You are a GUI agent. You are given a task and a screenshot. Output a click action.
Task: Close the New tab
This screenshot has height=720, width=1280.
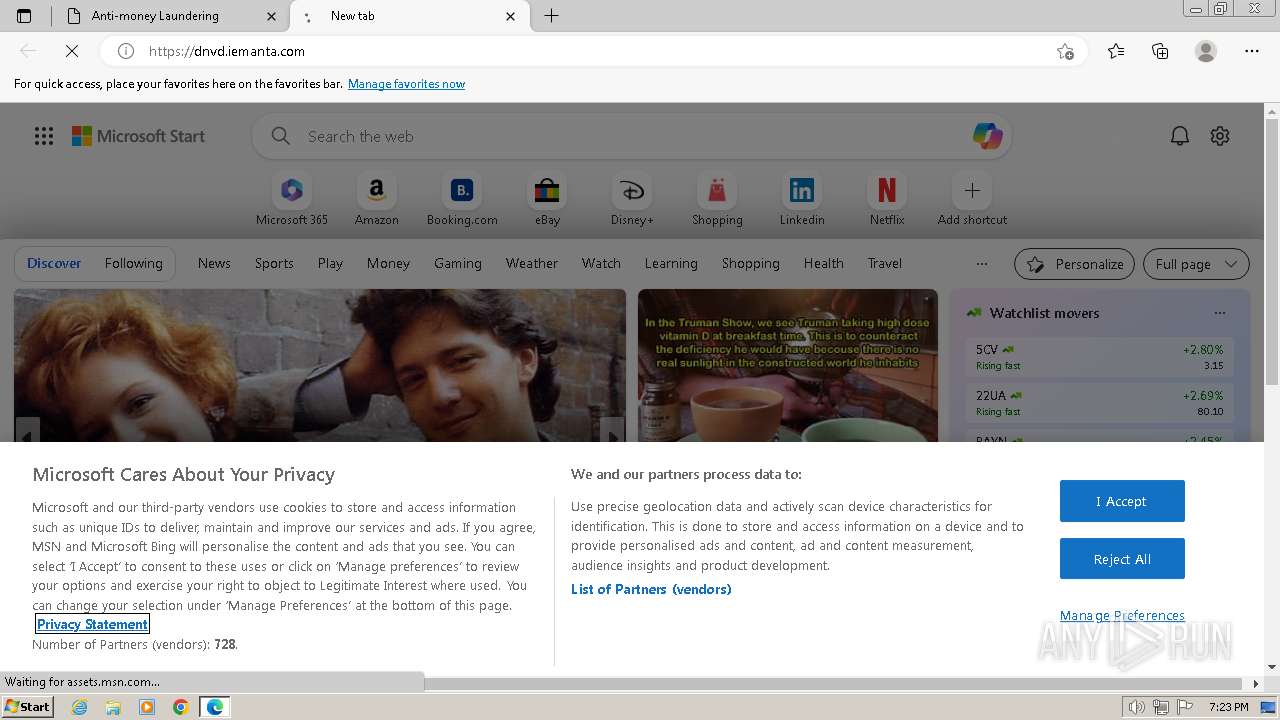click(511, 16)
